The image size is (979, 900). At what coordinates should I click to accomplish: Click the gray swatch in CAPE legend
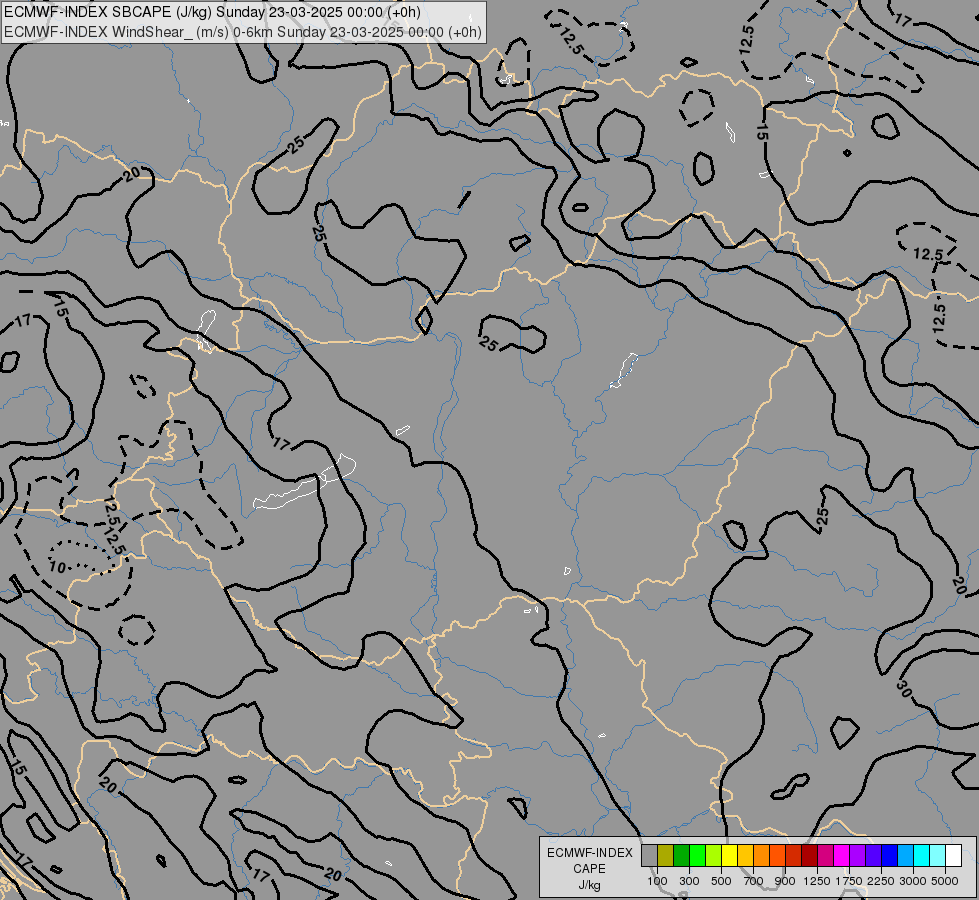coord(649,855)
